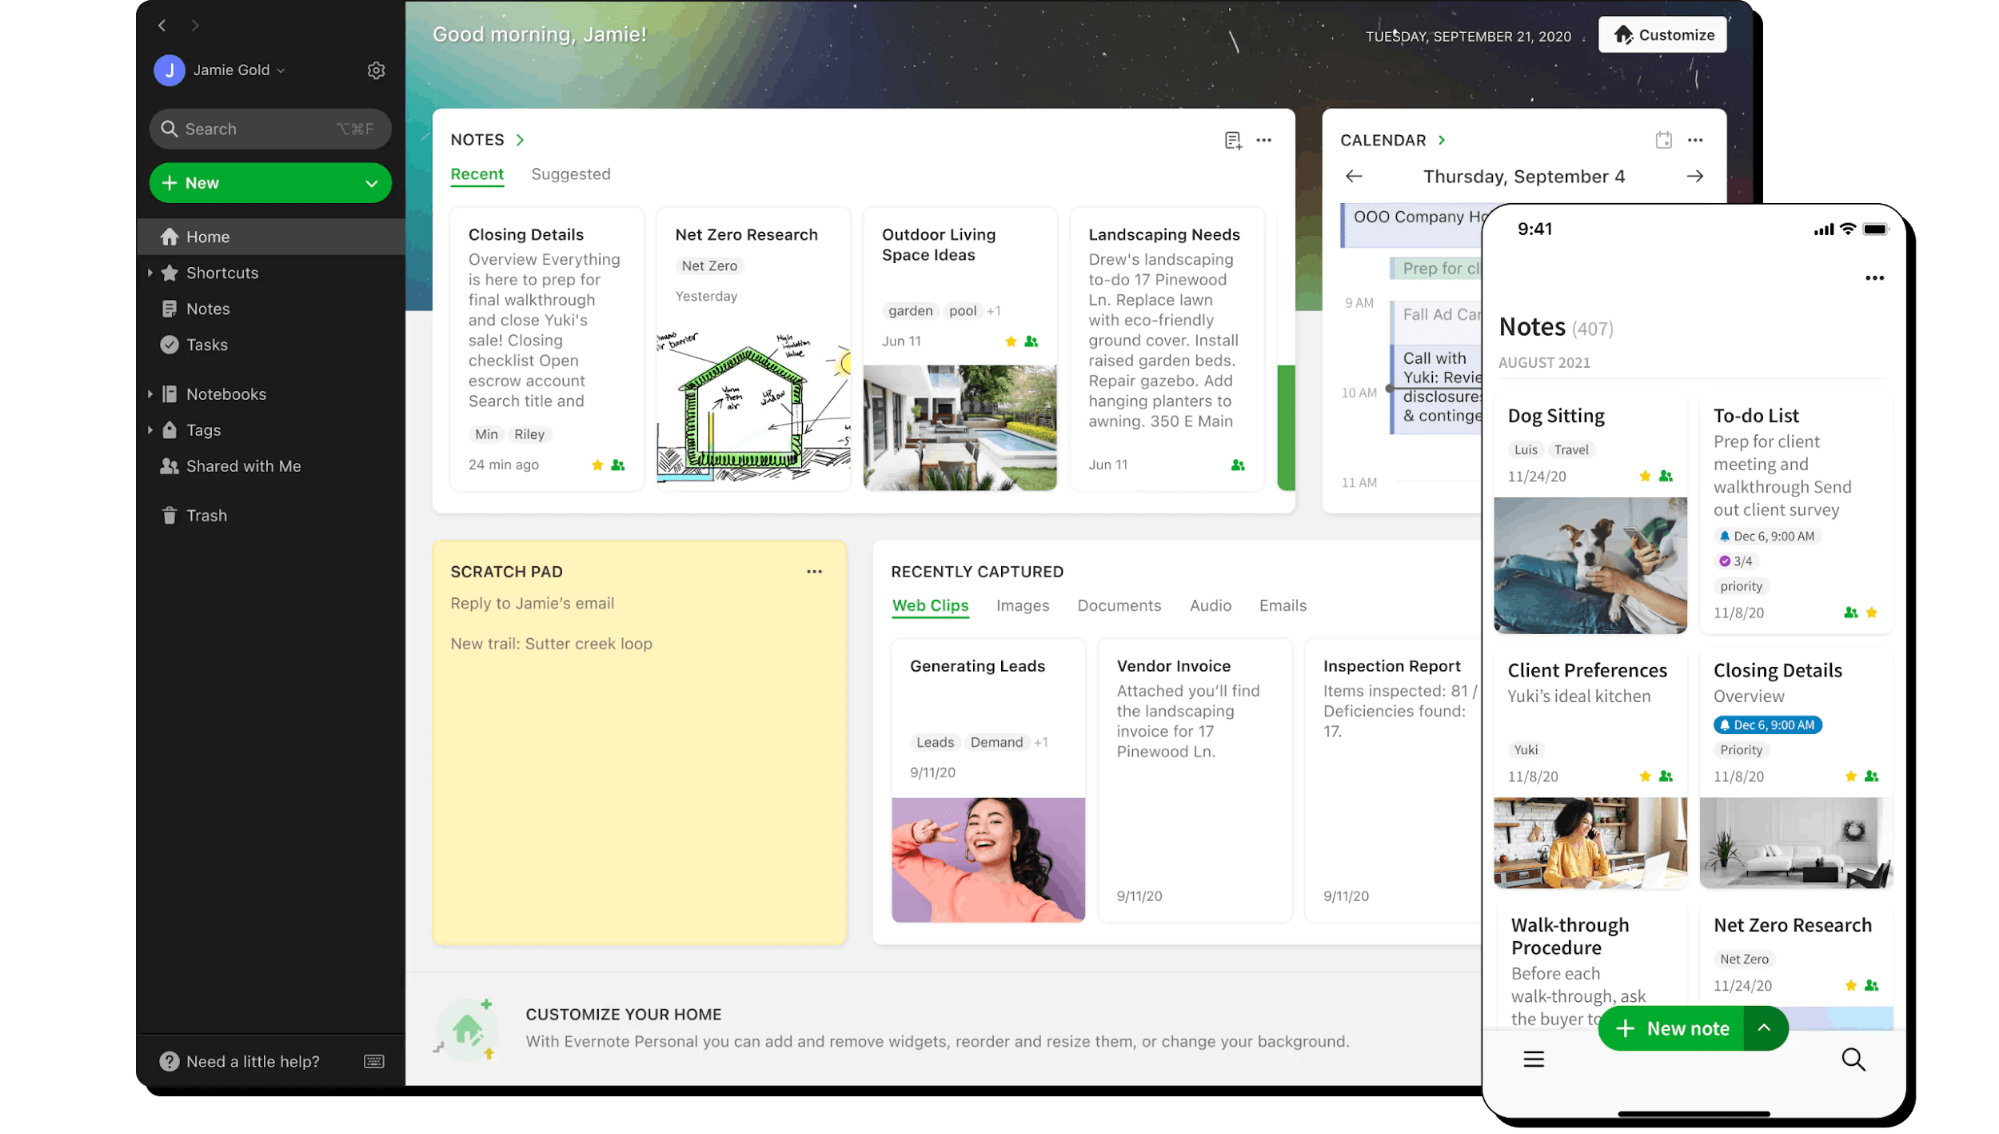Select the Images tab in Recently Captured
Screen dimensions: 1999x1134
[x=1022, y=606]
